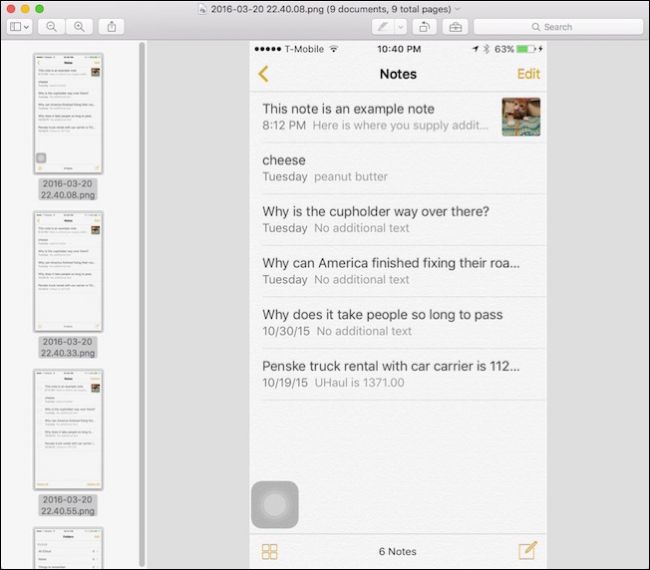Open 'Why is the cupholder way over there?' note
The height and width of the screenshot is (570, 650).
(x=398, y=220)
